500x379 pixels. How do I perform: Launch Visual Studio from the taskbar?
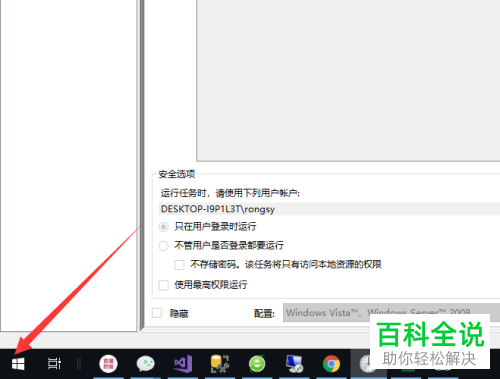183,363
